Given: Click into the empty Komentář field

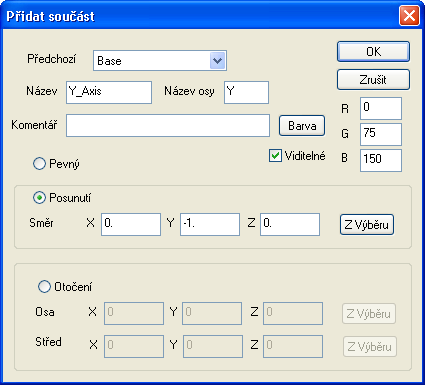Looking at the screenshot, I should (x=168, y=126).
